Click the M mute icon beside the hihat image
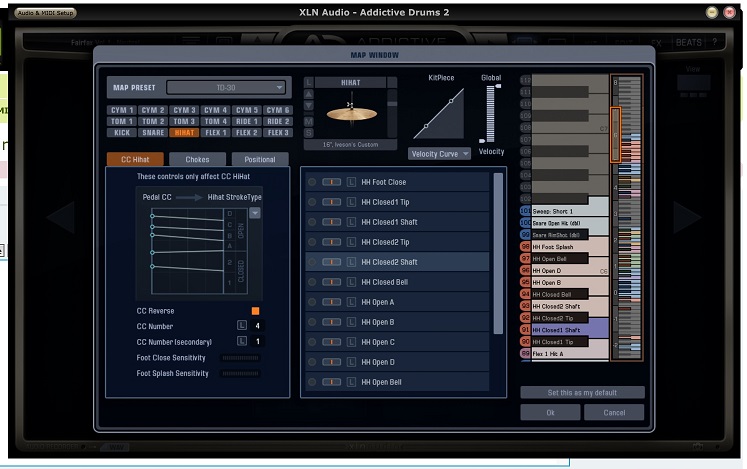 [x=309, y=122]
